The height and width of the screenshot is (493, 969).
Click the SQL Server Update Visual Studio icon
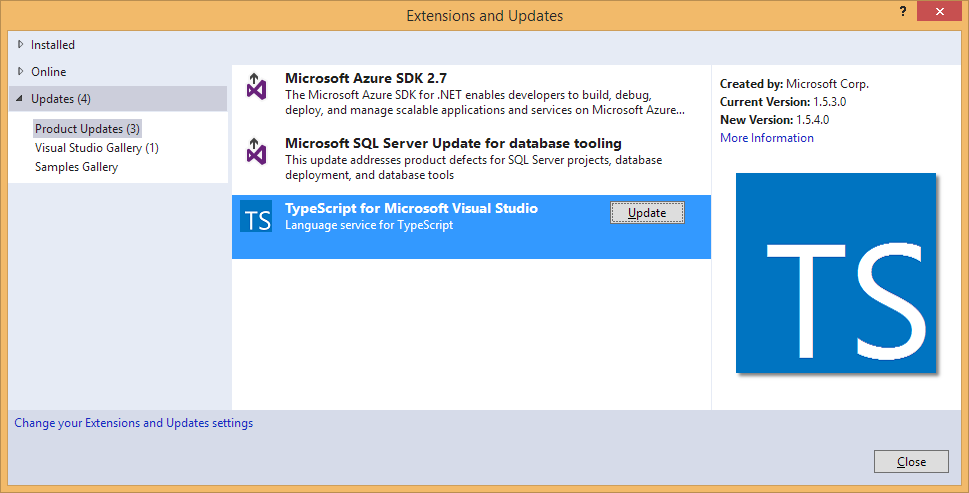click(257, 153)
